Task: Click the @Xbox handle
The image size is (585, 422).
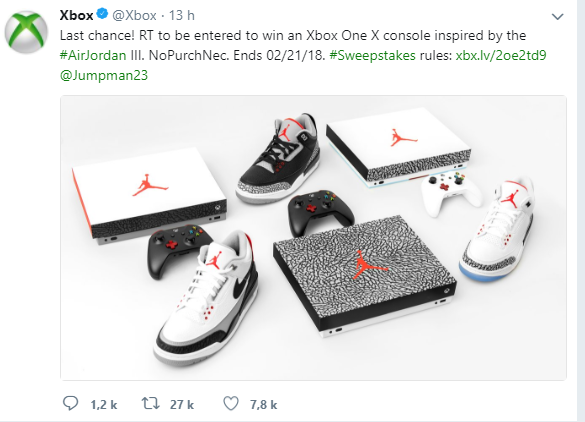Action: tap(134, 15)
